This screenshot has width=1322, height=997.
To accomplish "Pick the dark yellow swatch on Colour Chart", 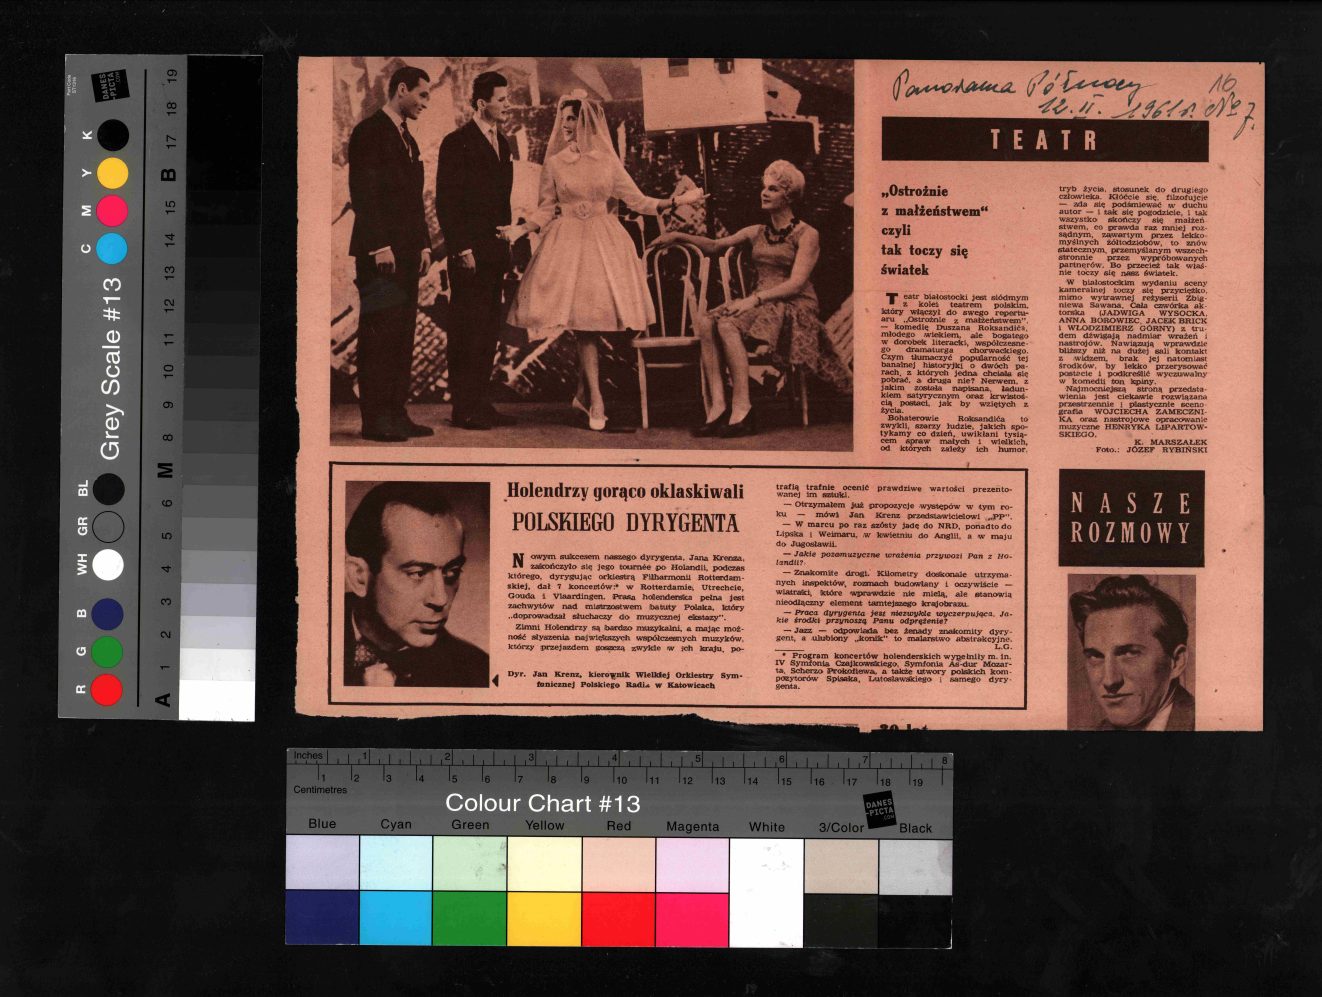I will coord(544,918).
